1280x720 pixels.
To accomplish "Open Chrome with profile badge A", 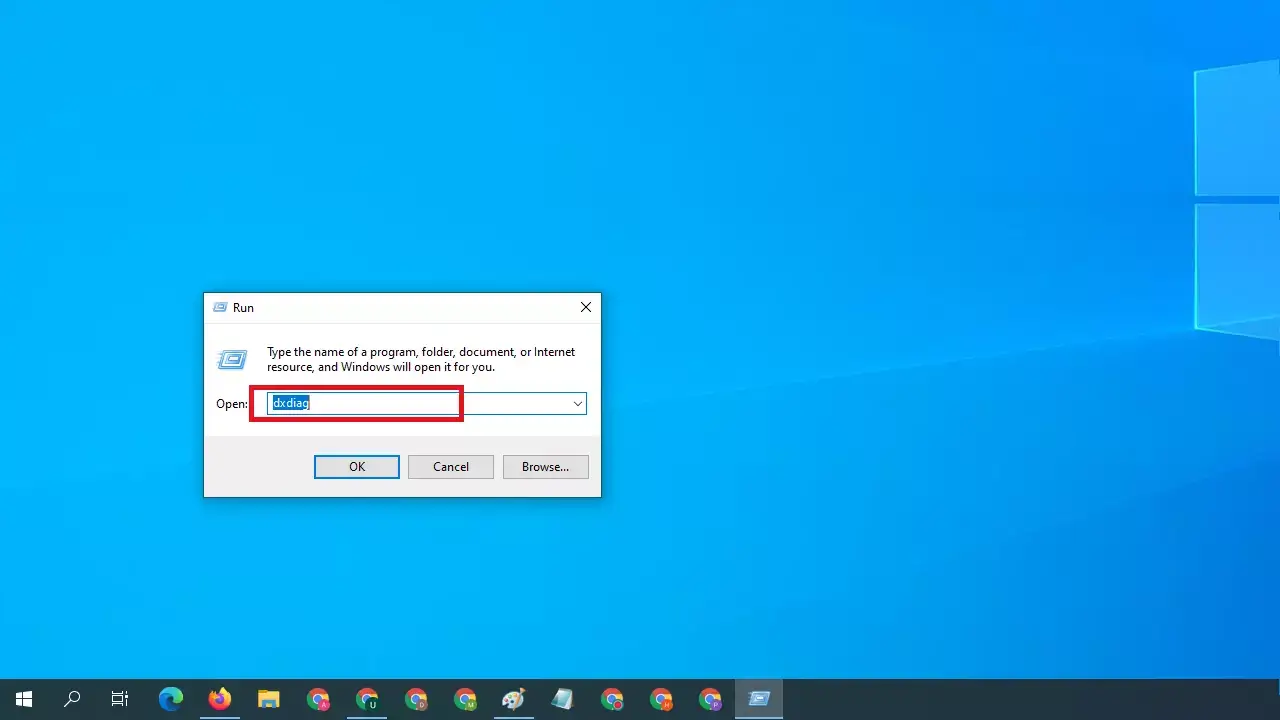I will point(318,699).
